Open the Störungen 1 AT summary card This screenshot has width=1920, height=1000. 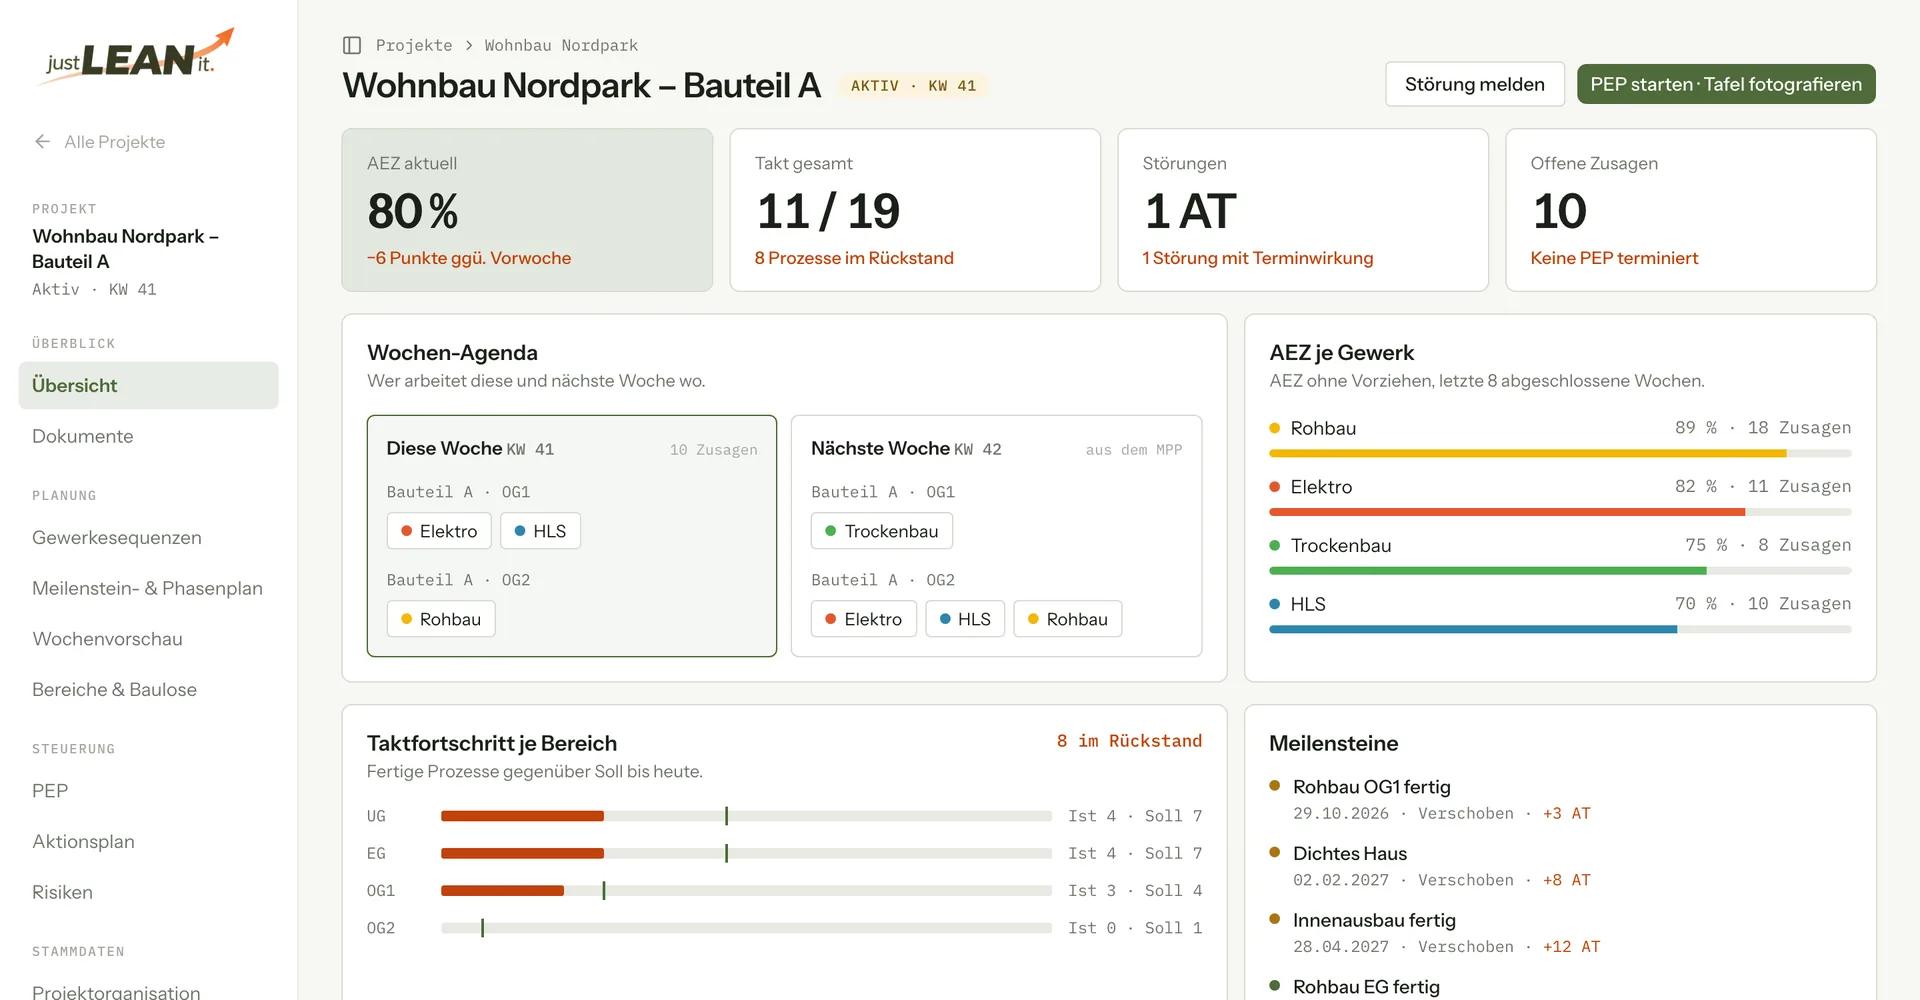coord(1303,210)
